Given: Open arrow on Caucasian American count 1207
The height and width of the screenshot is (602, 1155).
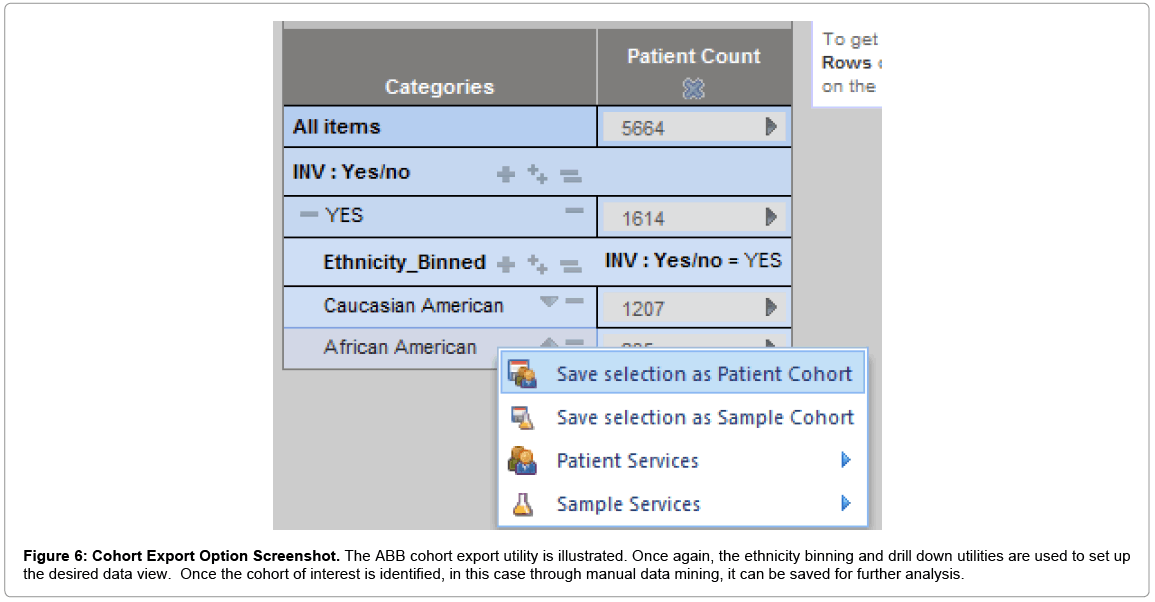Looking at the screenshot, I should tap(771, 307).
